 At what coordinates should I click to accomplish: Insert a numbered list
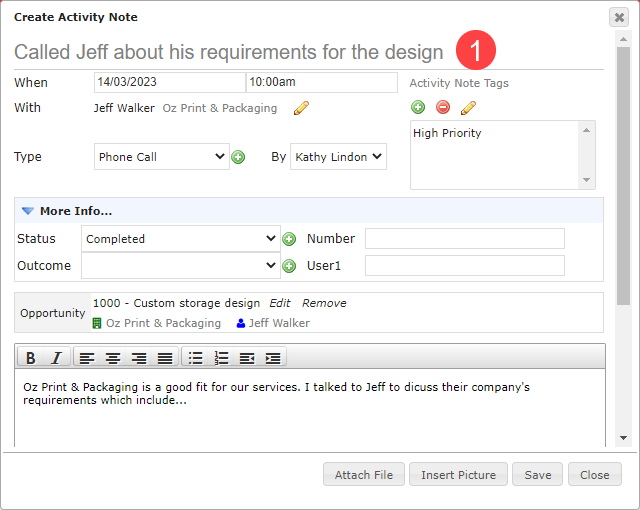[221, 358]
